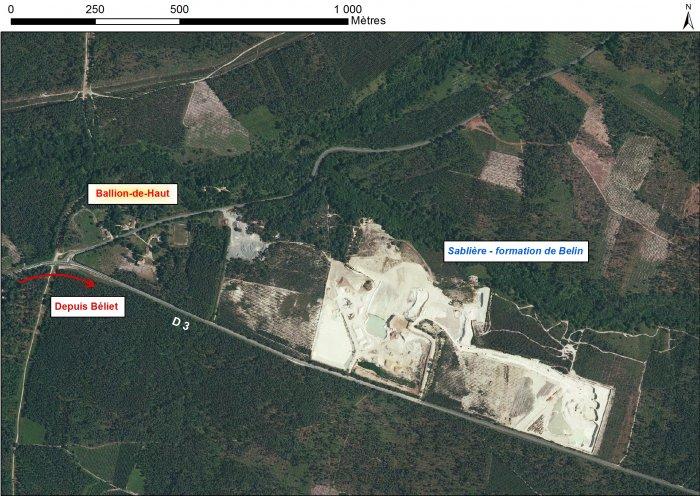Click the north arrow icon

688,17
